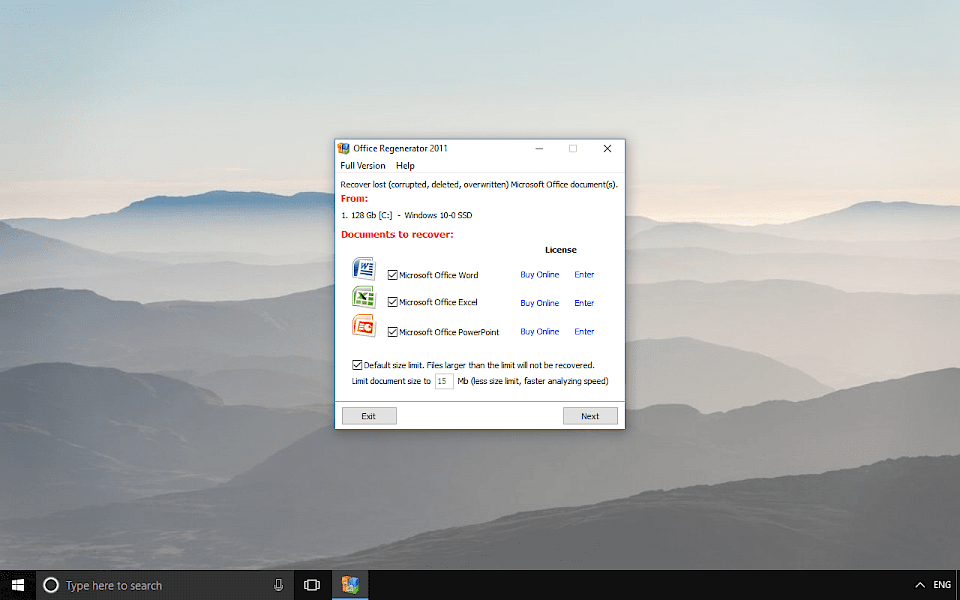Screen dimensions: 960x600
Task: Click Buy Online for Word
Action: [x=539, y=274]
